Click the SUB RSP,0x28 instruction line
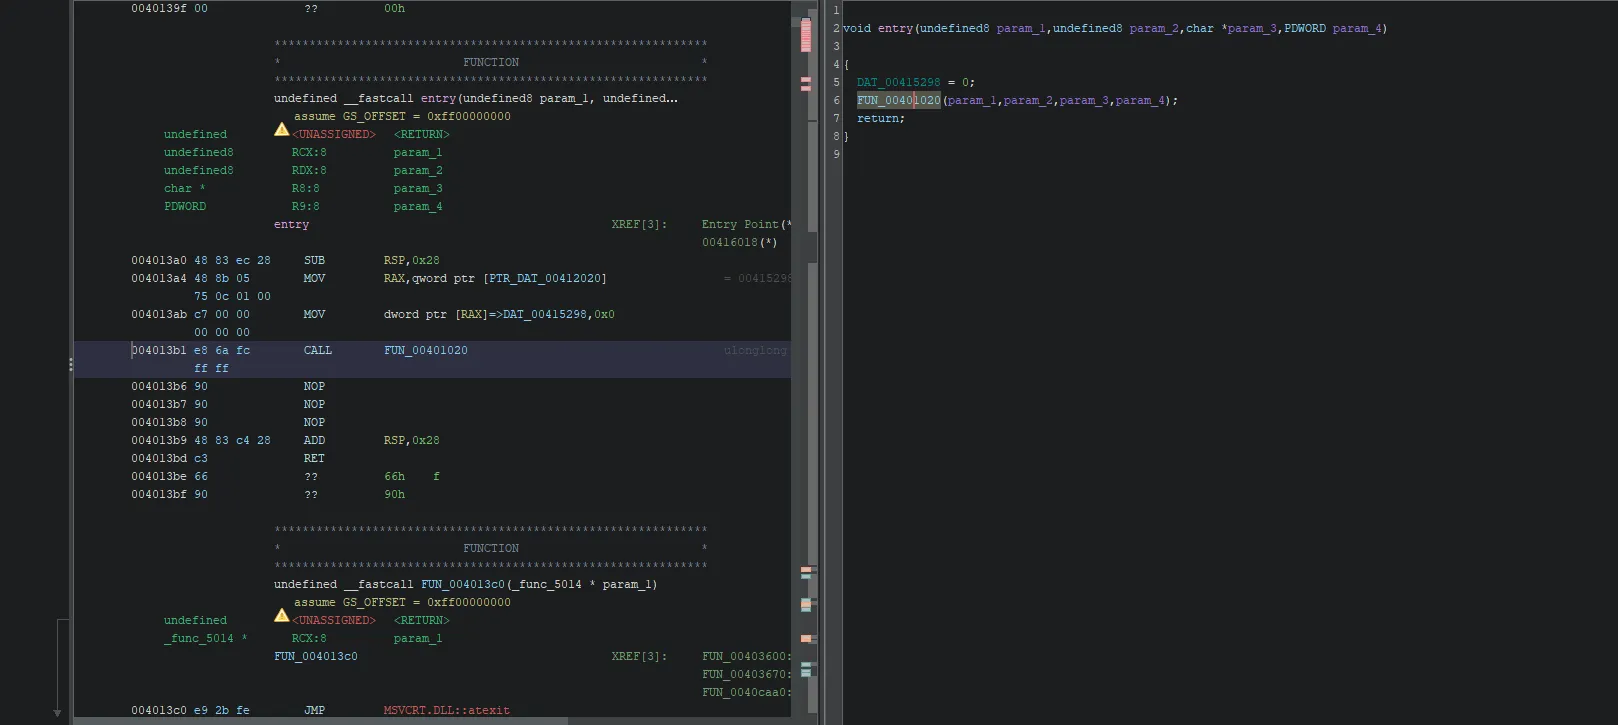Viewport: 1618px width, 725px height. 314,261
